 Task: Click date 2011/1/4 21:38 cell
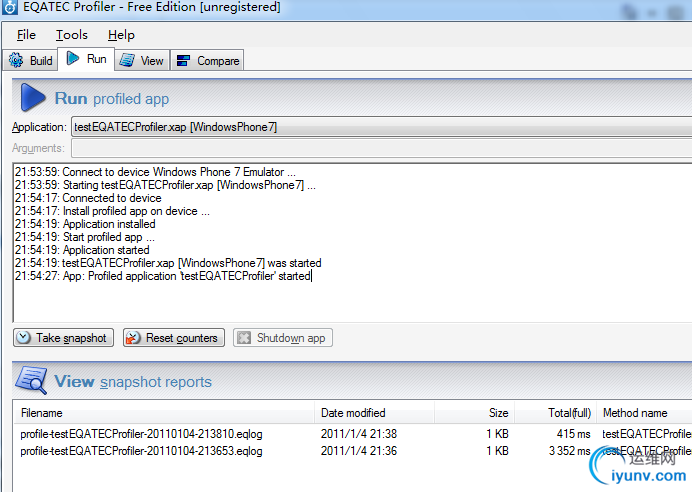tap(359, 434)
